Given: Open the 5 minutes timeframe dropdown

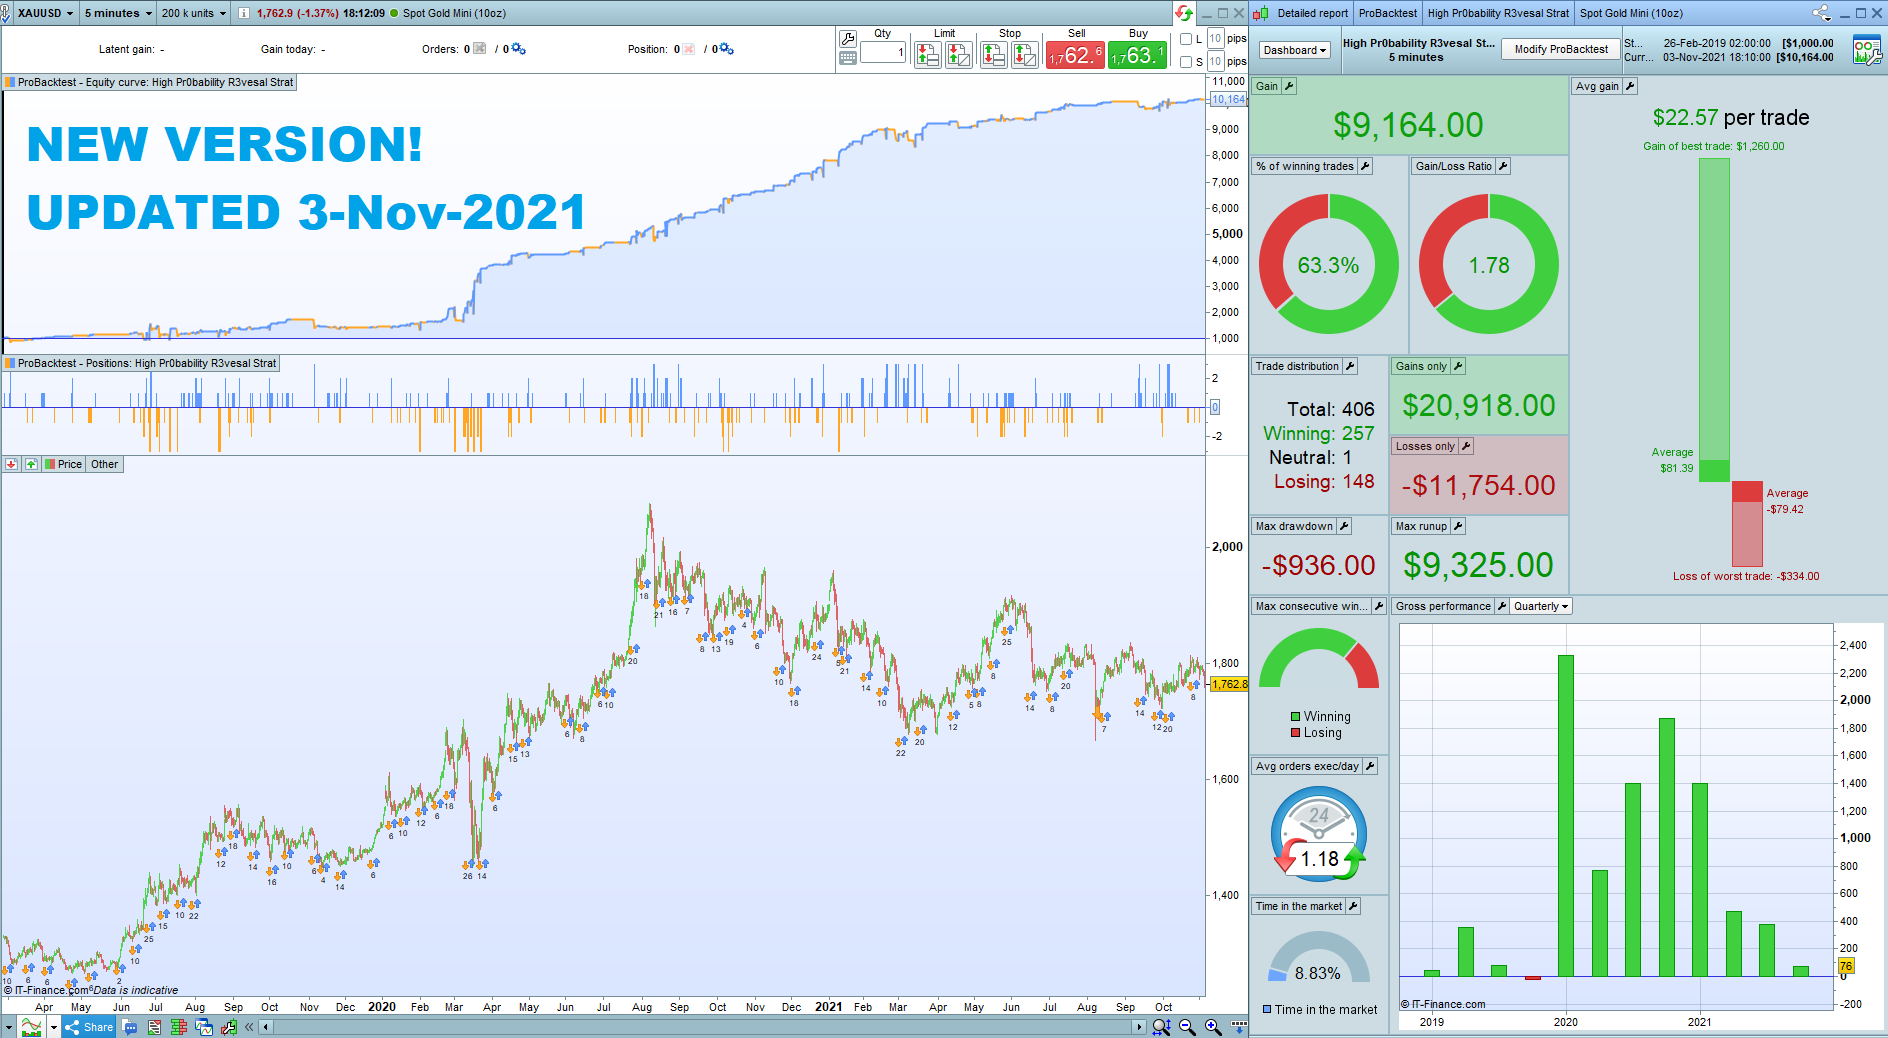Looking at the screenshot, I should 118,13.
